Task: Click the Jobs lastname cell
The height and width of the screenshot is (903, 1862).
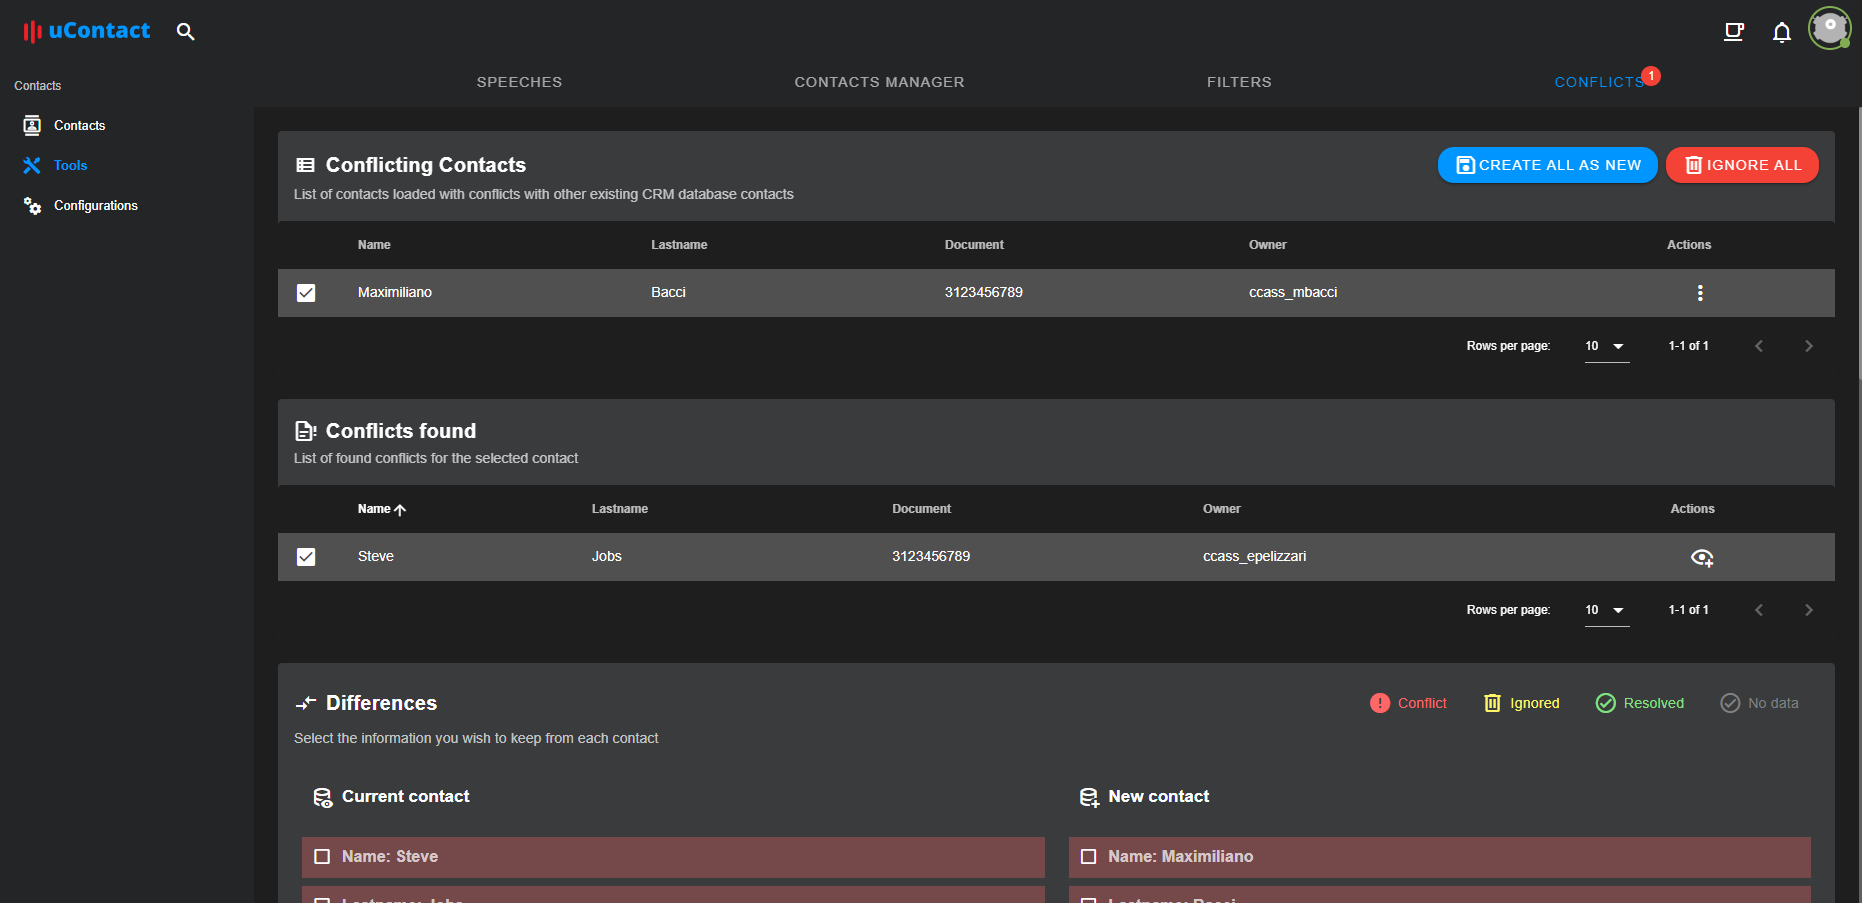Action: click(x=607, y=557)
